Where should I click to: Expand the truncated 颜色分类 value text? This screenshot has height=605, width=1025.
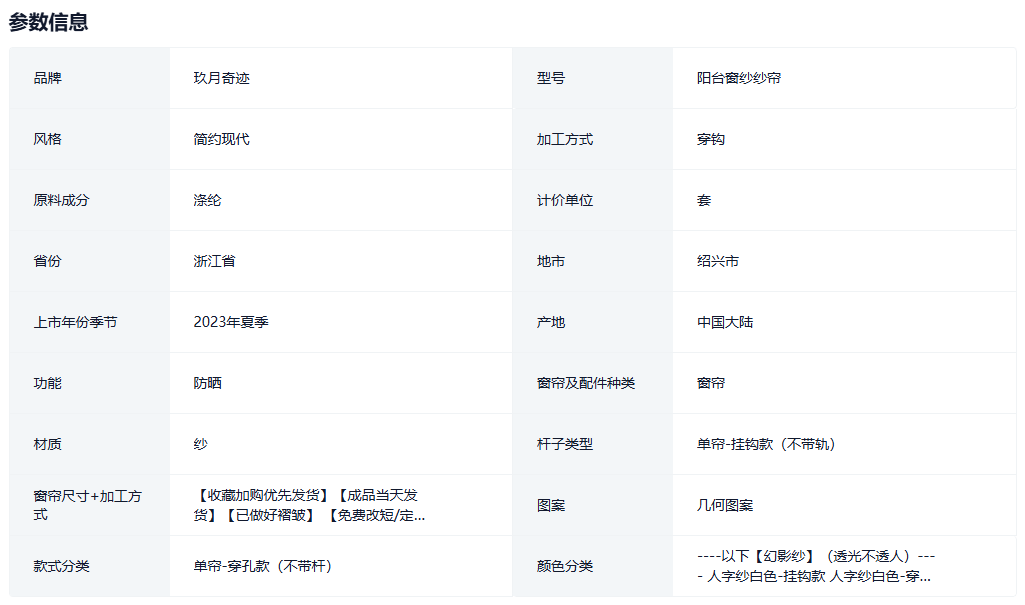point(815,566)
